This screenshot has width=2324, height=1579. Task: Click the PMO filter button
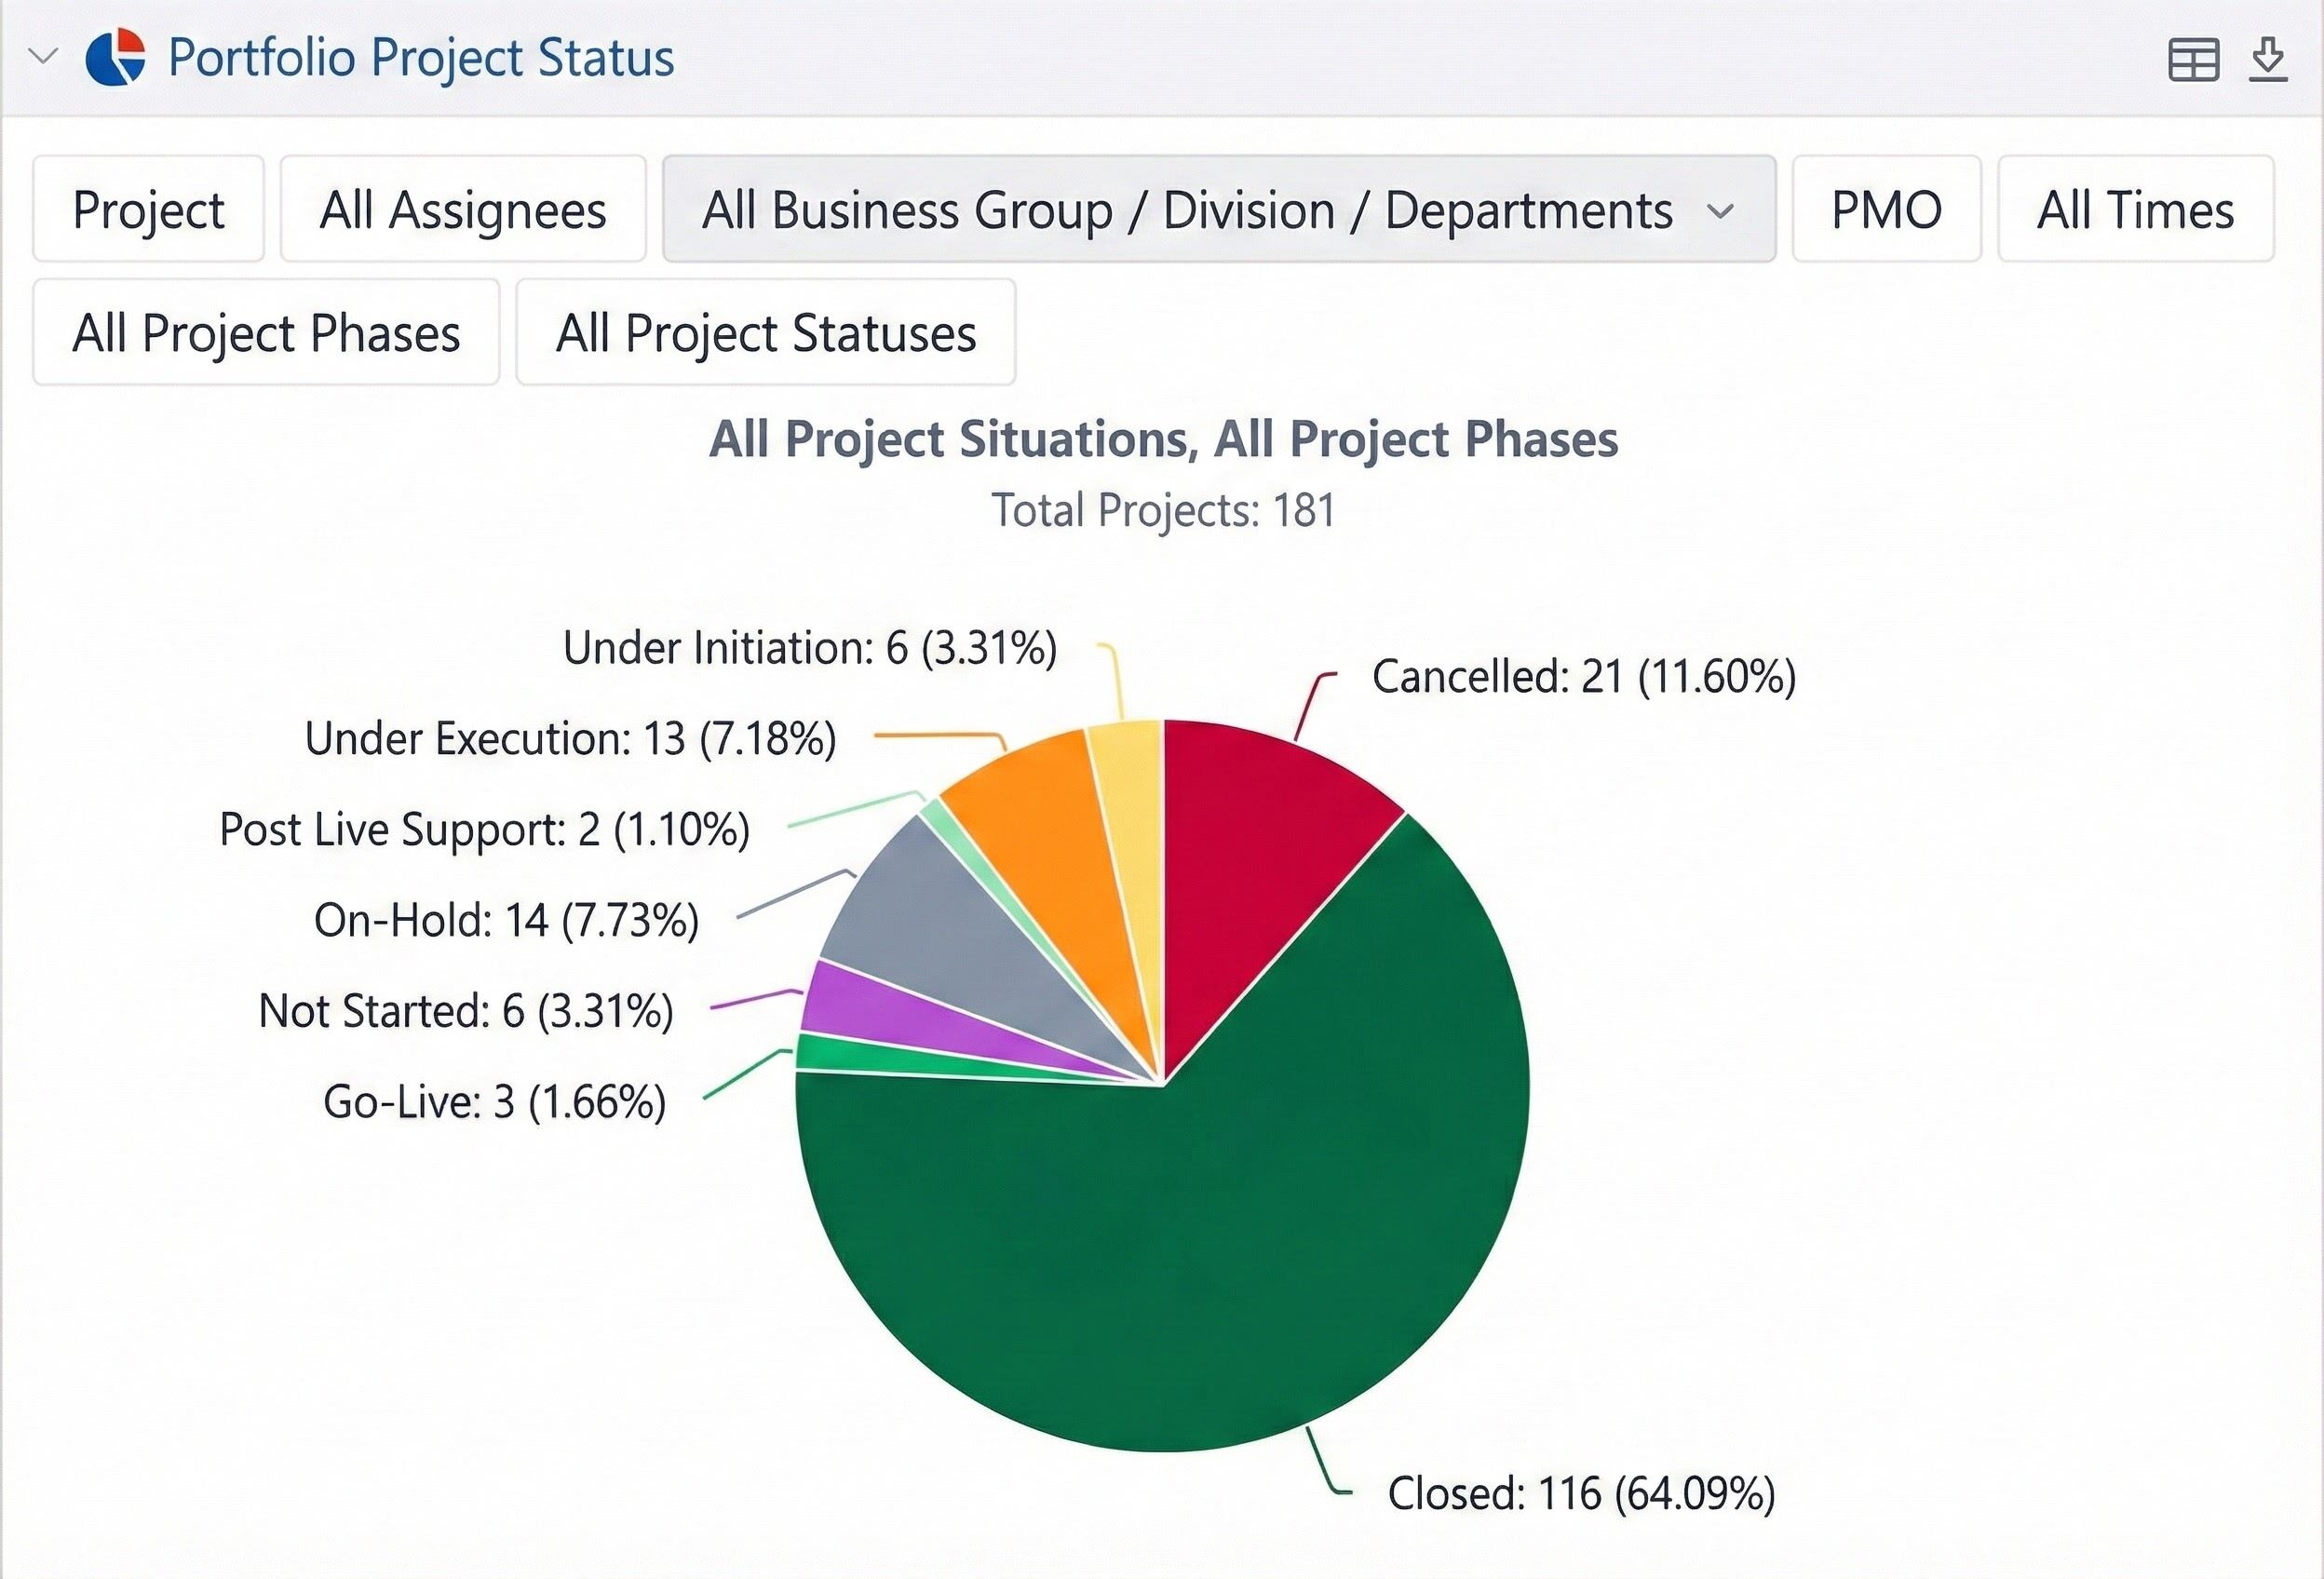click(x=1886, y=210)
